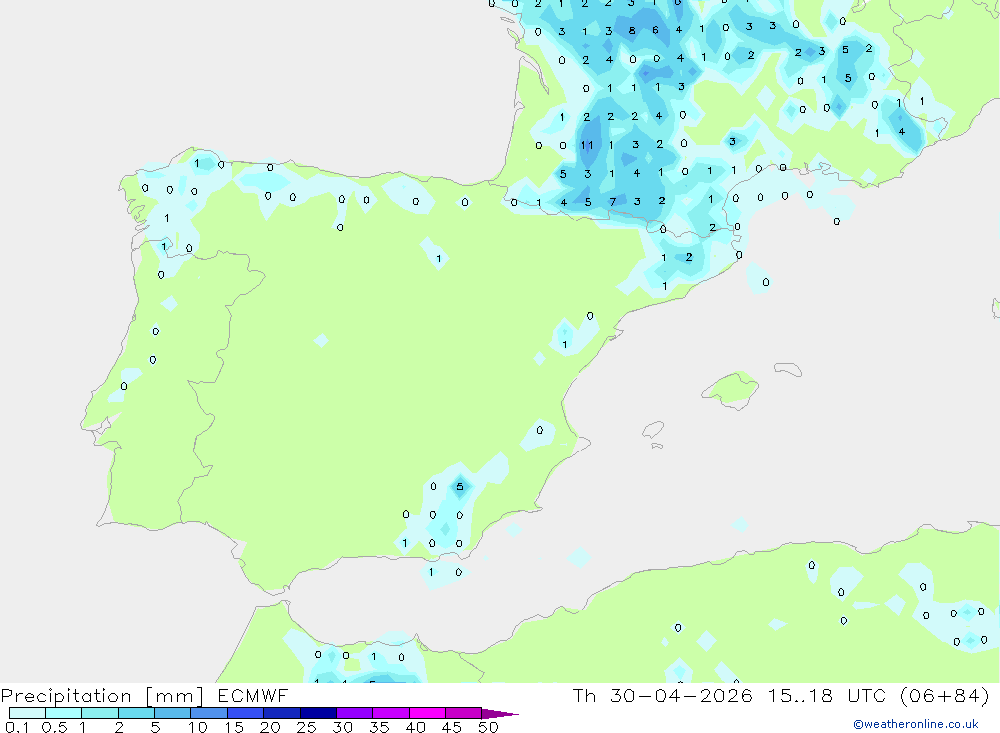Click the 30–35 mm purple swatch
1000x733 pixels.
355,713
